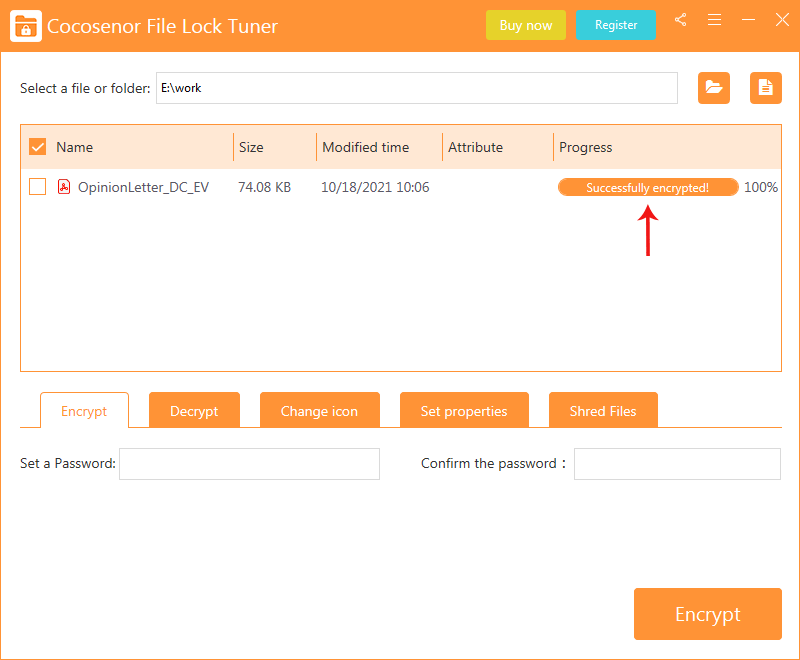Image resolution: width=800 pixels, height=660 pixels.
Task: Click the PDF icon of OpinionLetter_DC_EV
Action: [64, 187]
